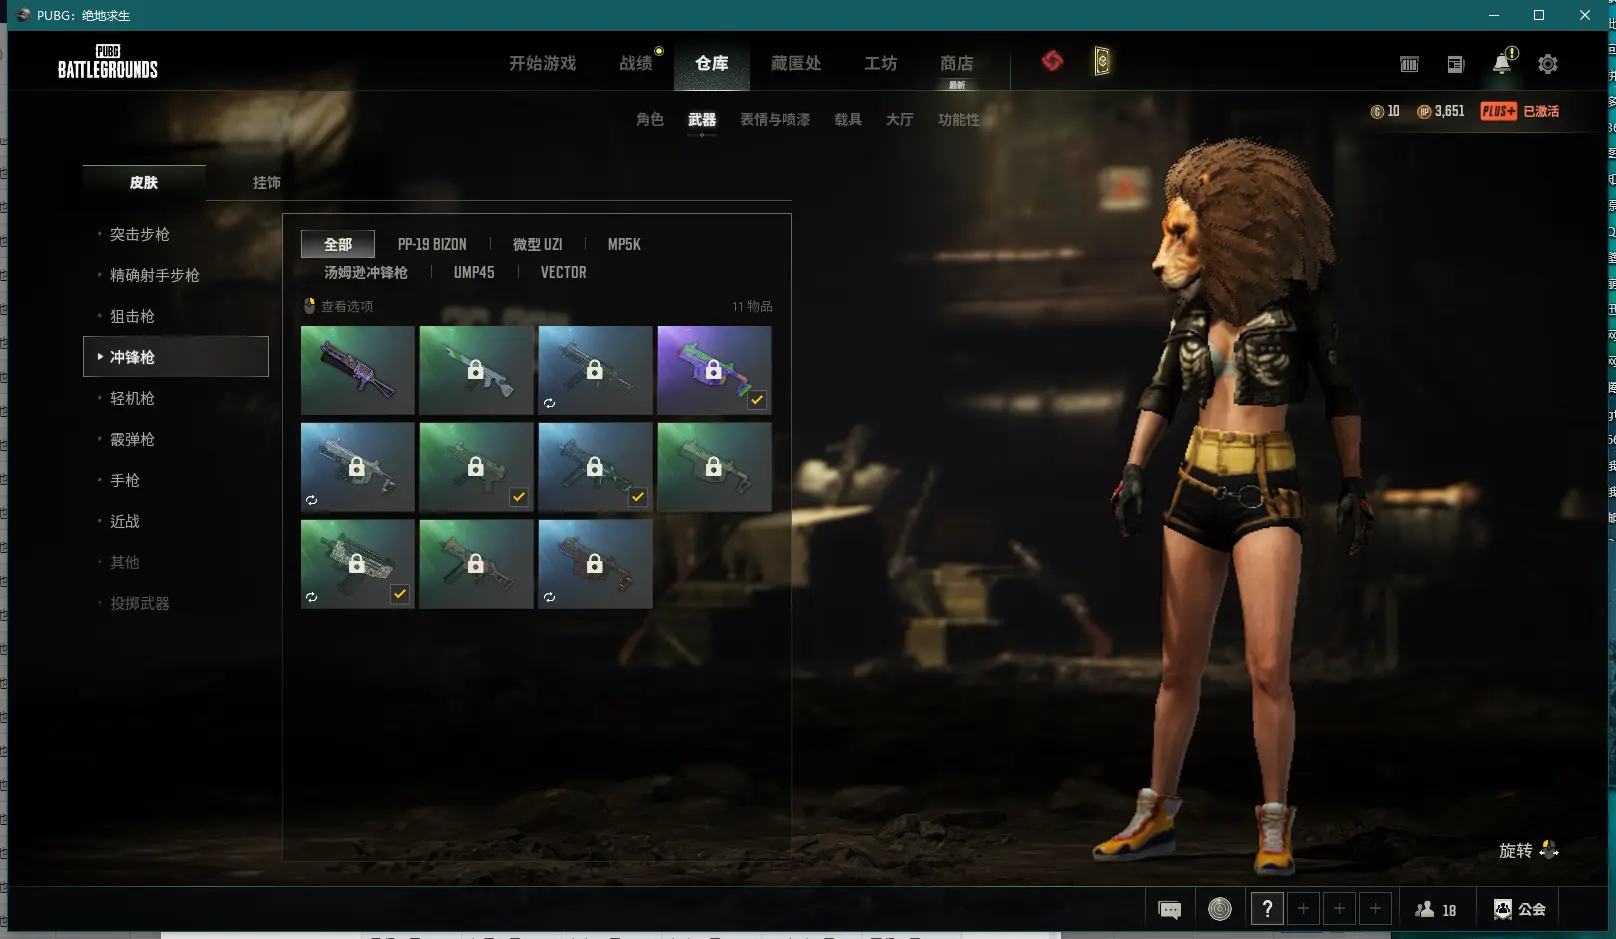Select the first unlocked purple SMG skin

tap(357, 370)
